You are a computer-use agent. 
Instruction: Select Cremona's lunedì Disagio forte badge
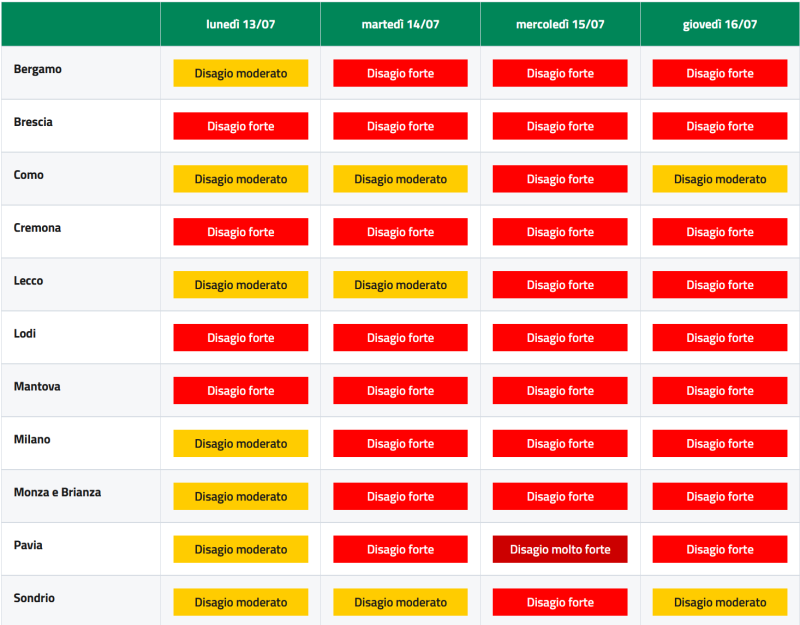pos(241,232)
